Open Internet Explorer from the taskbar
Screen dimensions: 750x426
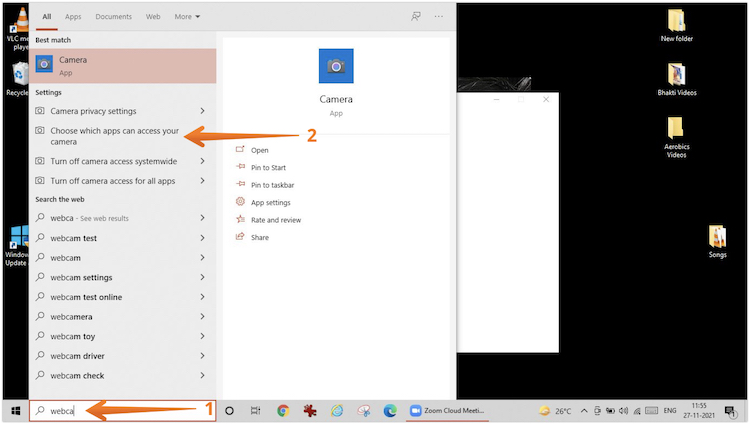point(337,411)
